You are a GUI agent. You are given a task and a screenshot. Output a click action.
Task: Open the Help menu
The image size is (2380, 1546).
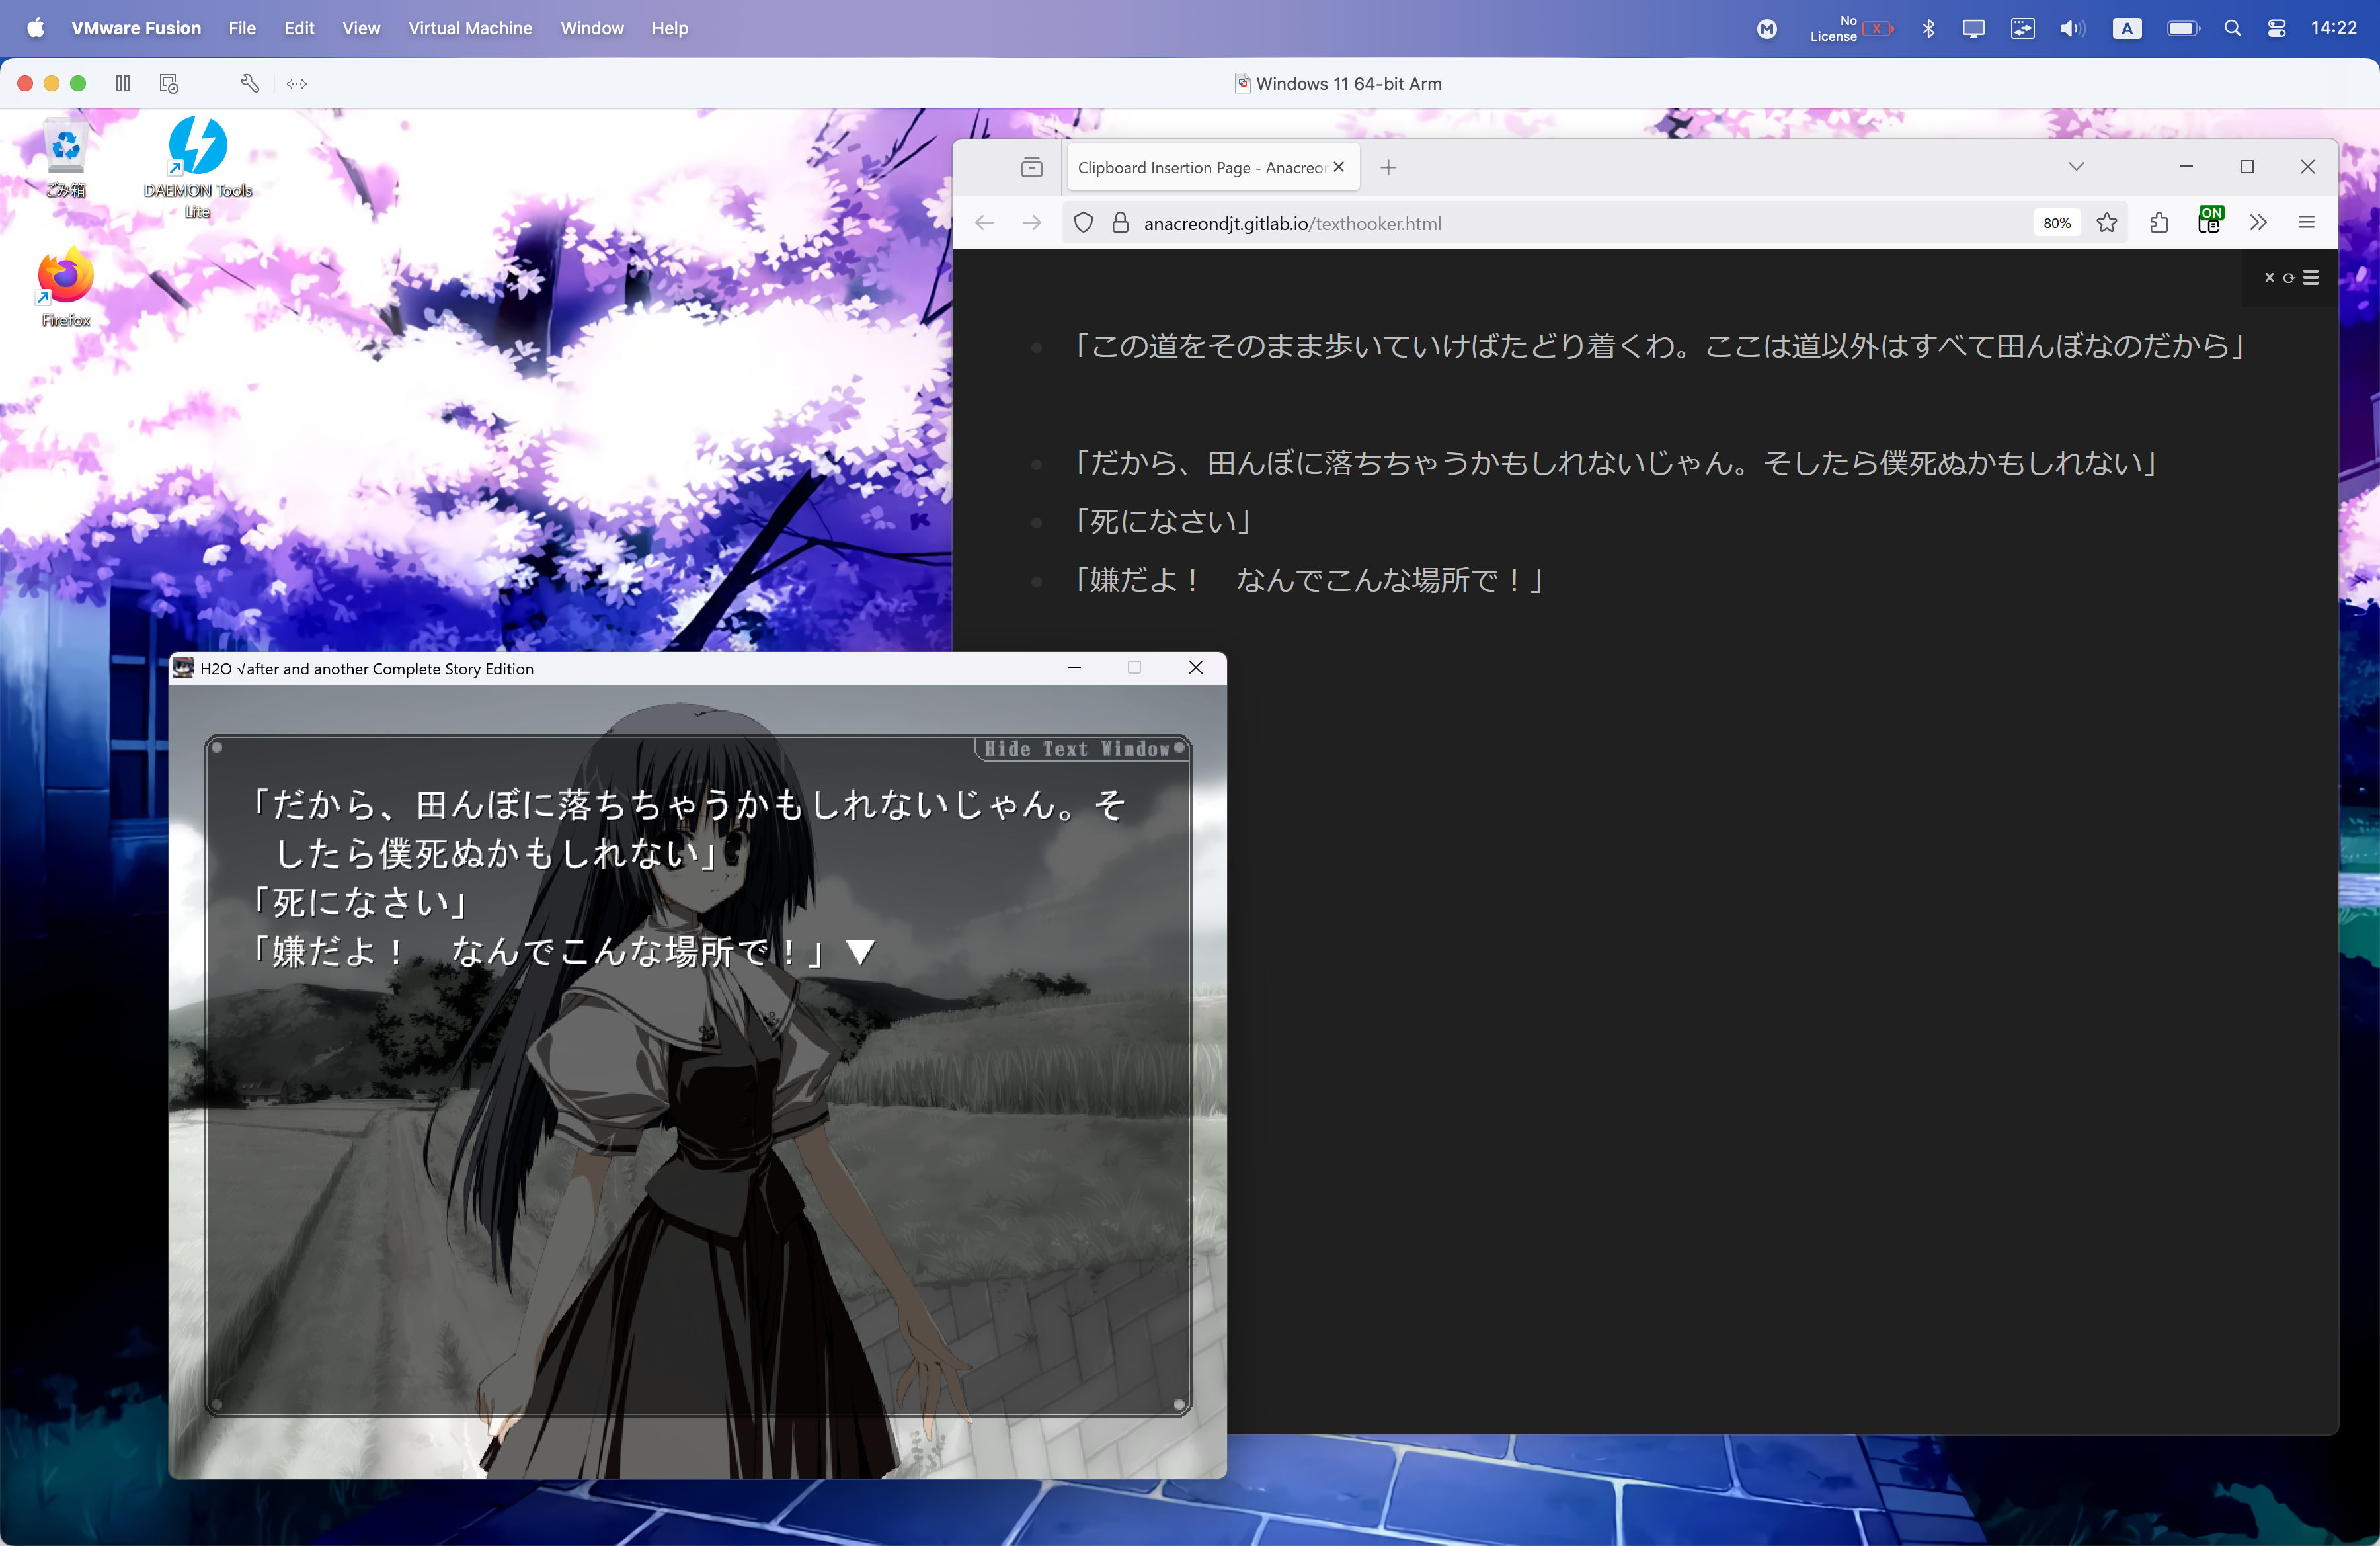point(669,28)
